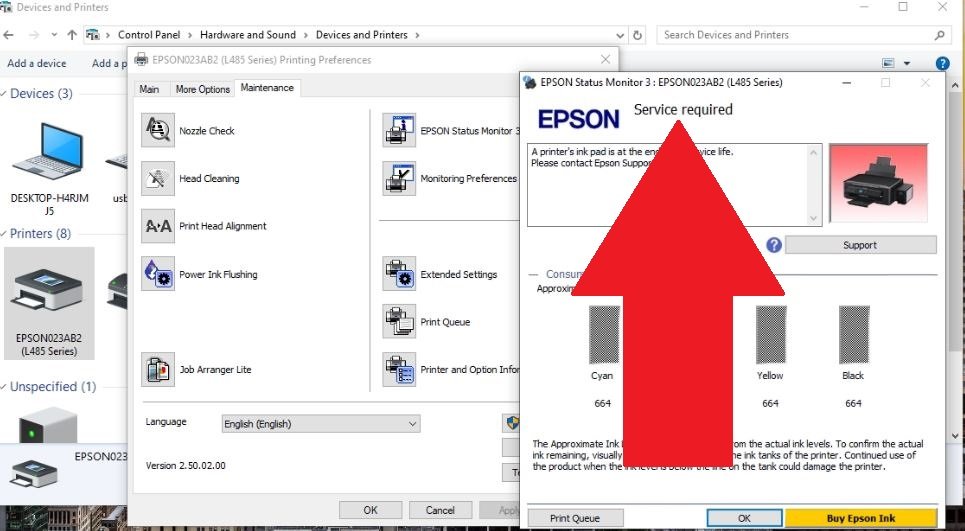Open Monitoring Preferences icon

pos(399,178)
